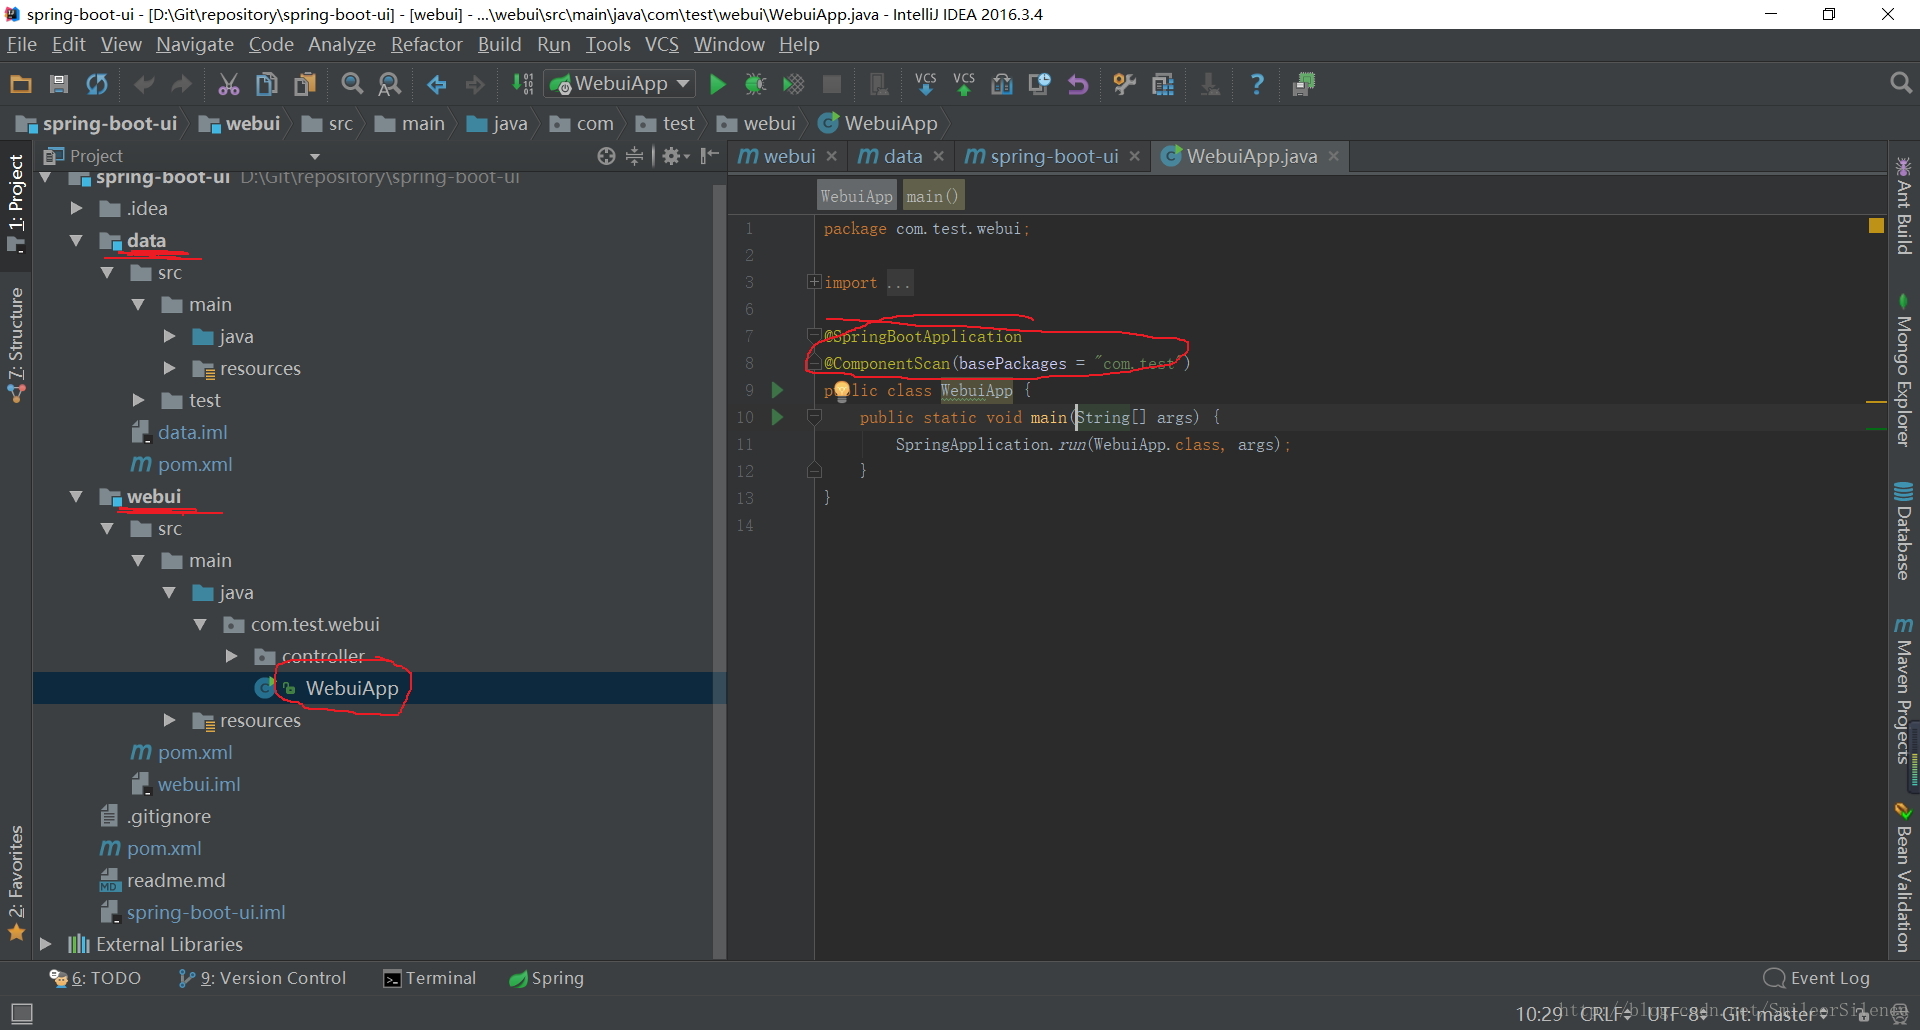Toggle the Bean Validation side panel
1920x1030 pixels.
1903,877
